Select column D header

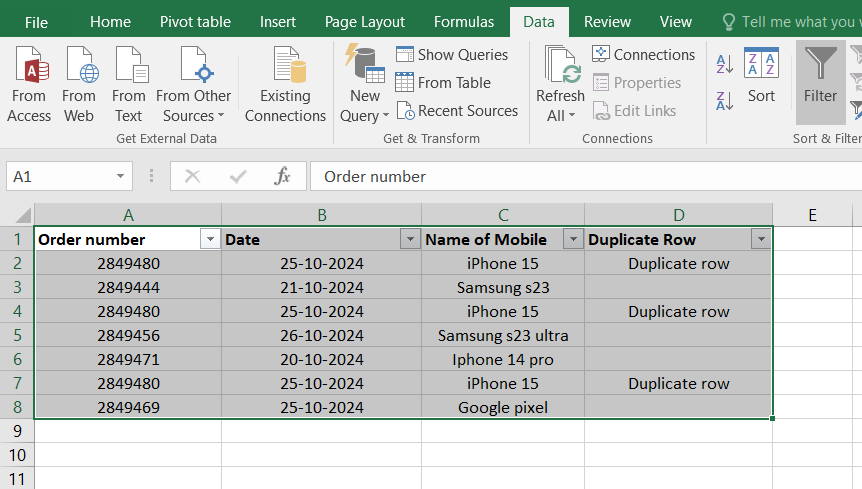[679, 215]
